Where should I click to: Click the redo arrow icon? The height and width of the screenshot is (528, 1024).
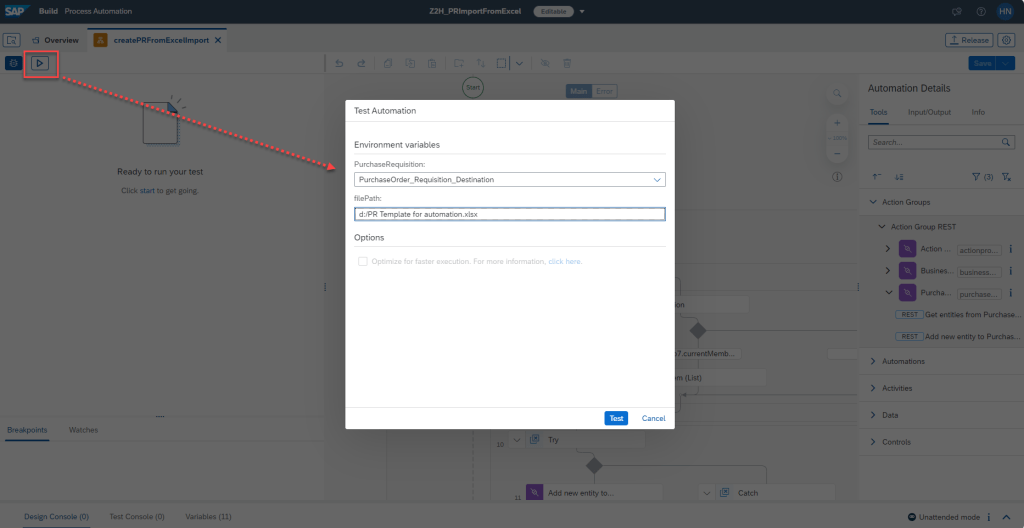coord(361,63)
